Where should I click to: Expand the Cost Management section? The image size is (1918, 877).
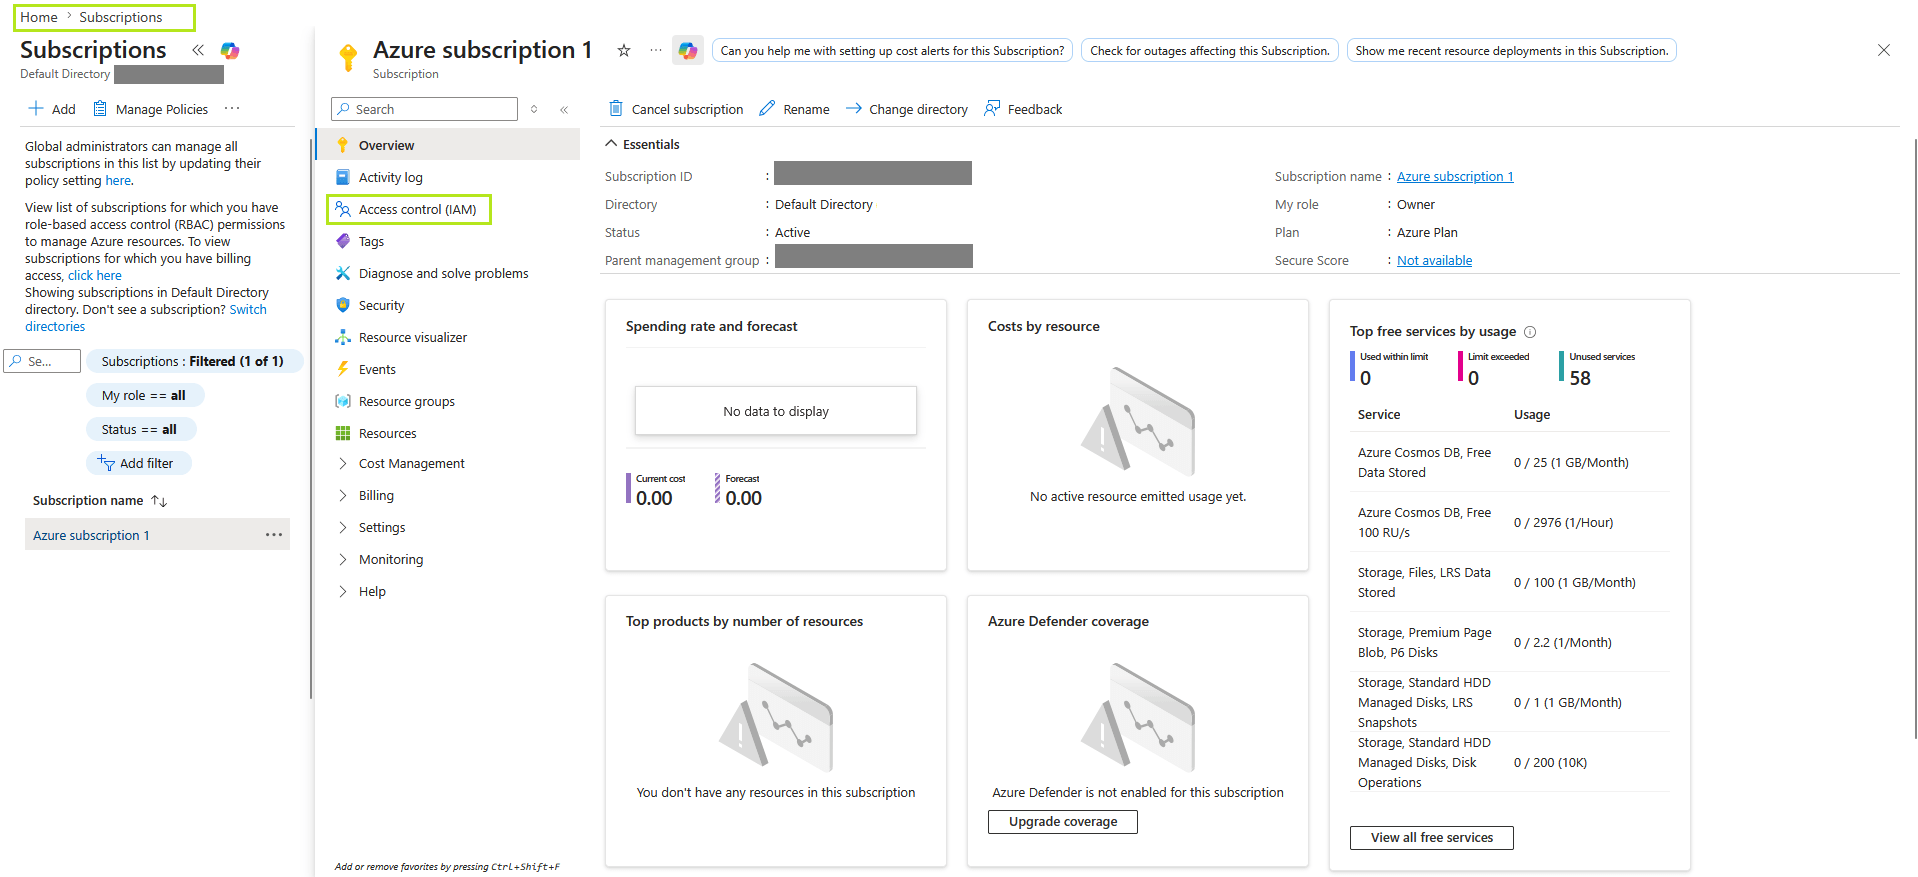(448, 463)
